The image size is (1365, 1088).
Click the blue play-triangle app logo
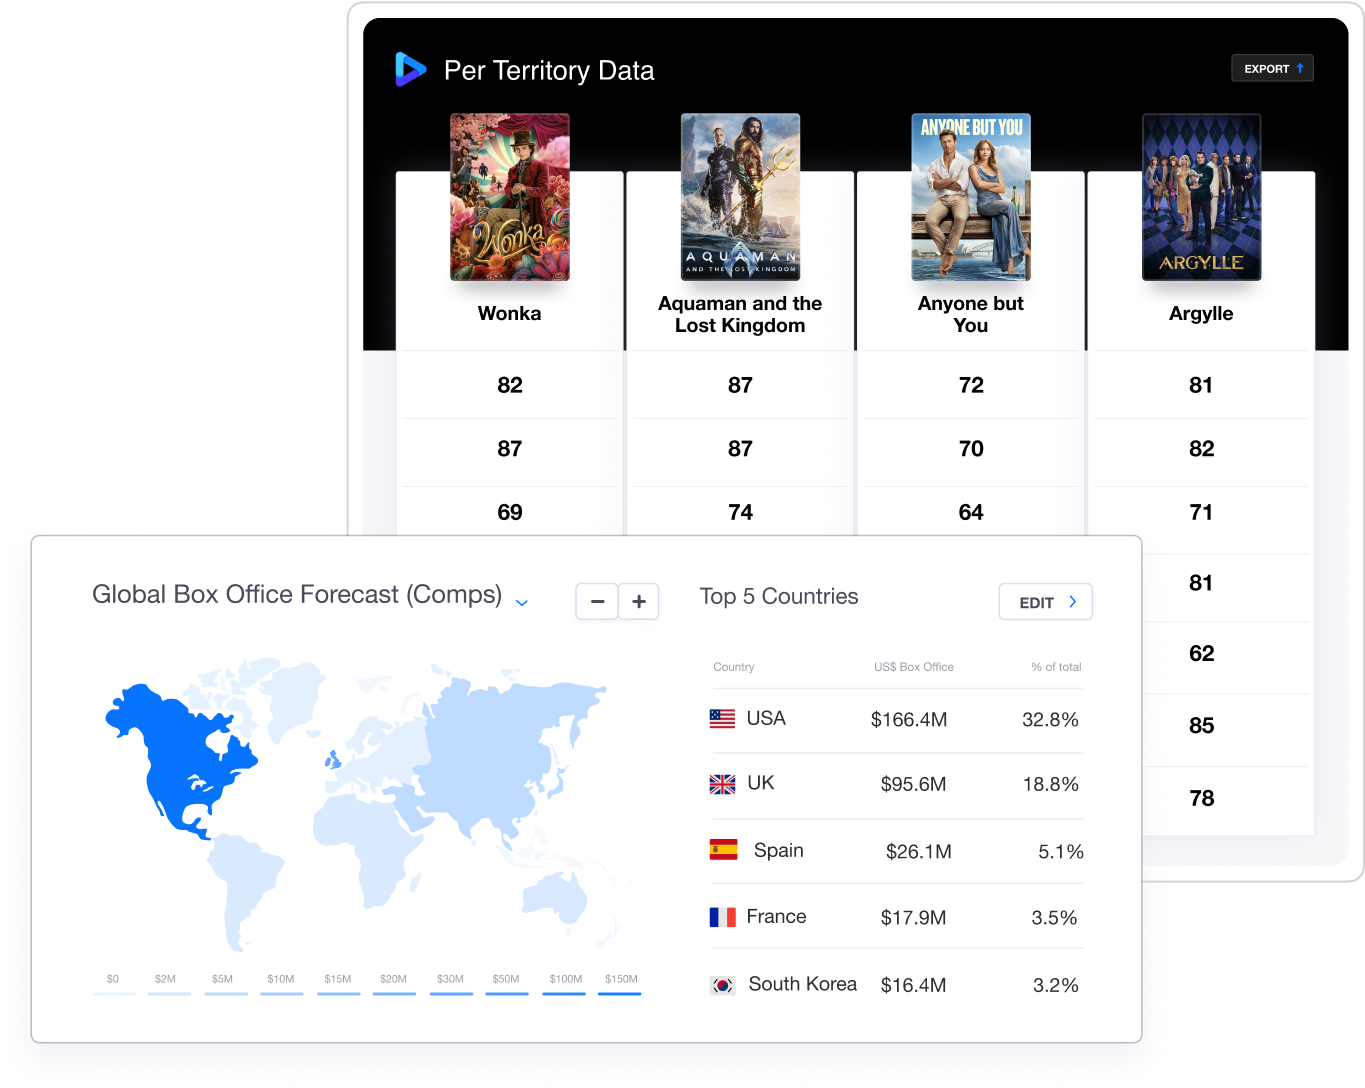[410, 70]
